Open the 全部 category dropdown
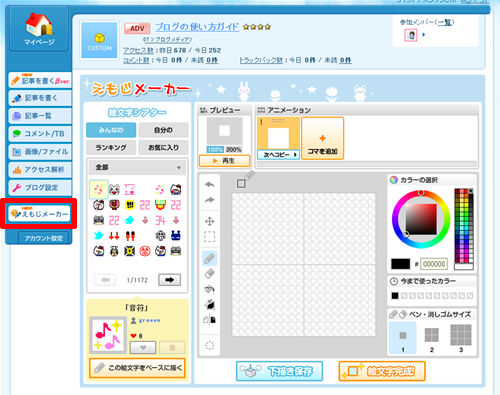Image resolution: width=500 pixels, height=395 pixels. tap(138, 167)
